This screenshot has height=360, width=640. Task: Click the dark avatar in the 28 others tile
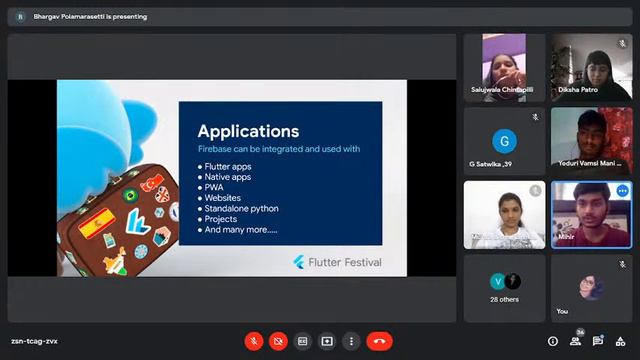coord(512,281)
